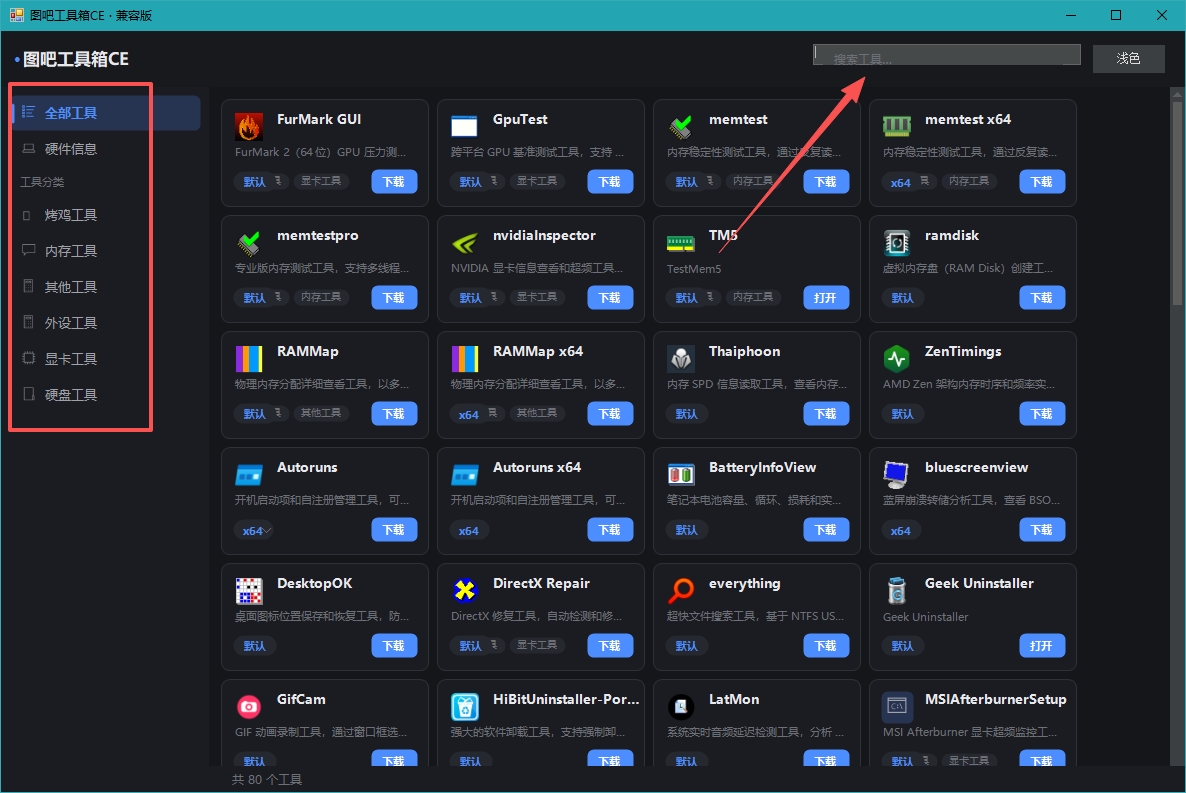Open the 默认 version dropdown on nvidiaInspector

[x=477, y=297]
